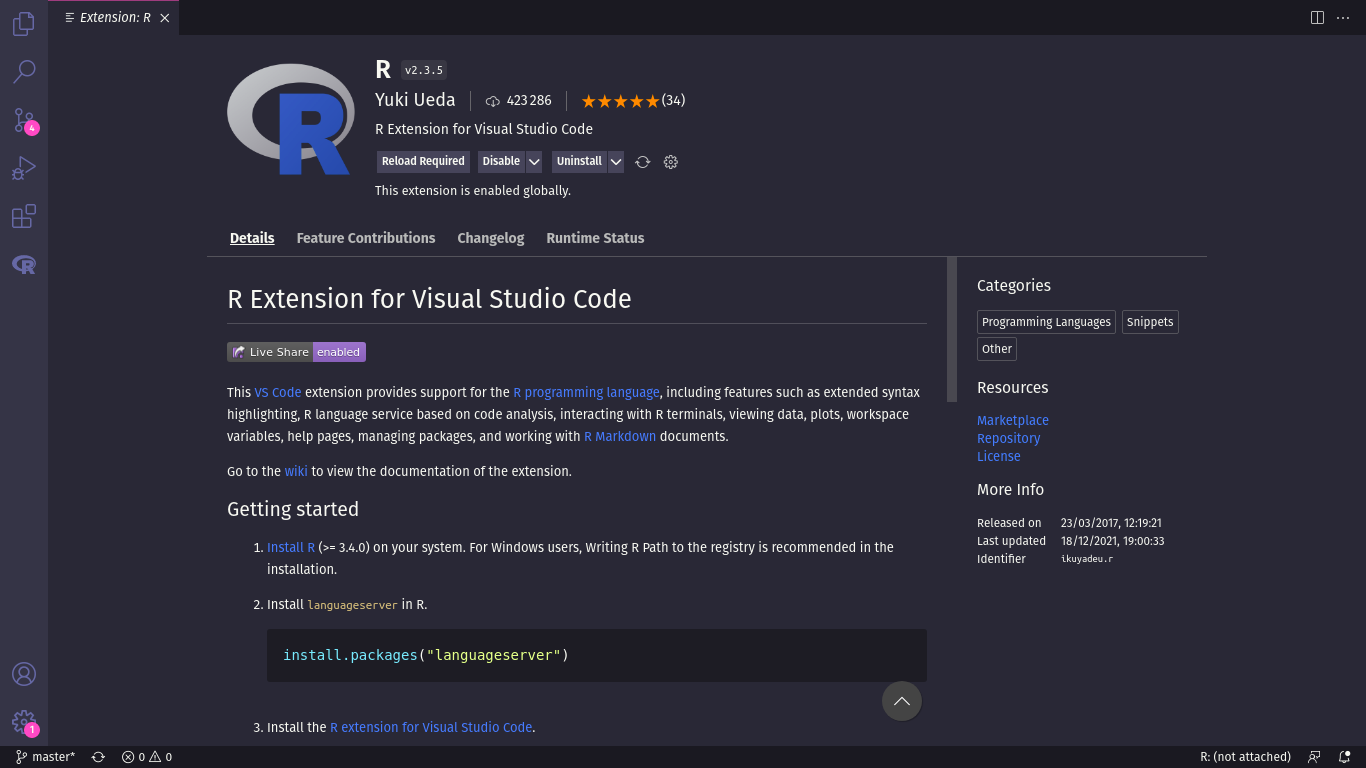The height and width of the screenshot is (768, 1366).
Task: Open the Search panel icon
Action: [23, 71]
